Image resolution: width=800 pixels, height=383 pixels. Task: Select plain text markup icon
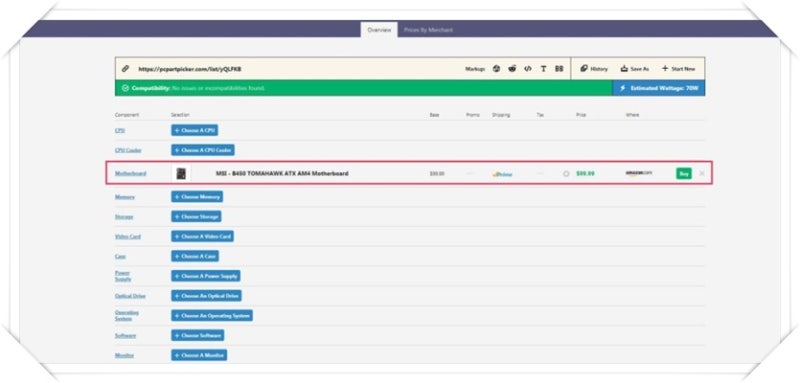pos(543,69)
